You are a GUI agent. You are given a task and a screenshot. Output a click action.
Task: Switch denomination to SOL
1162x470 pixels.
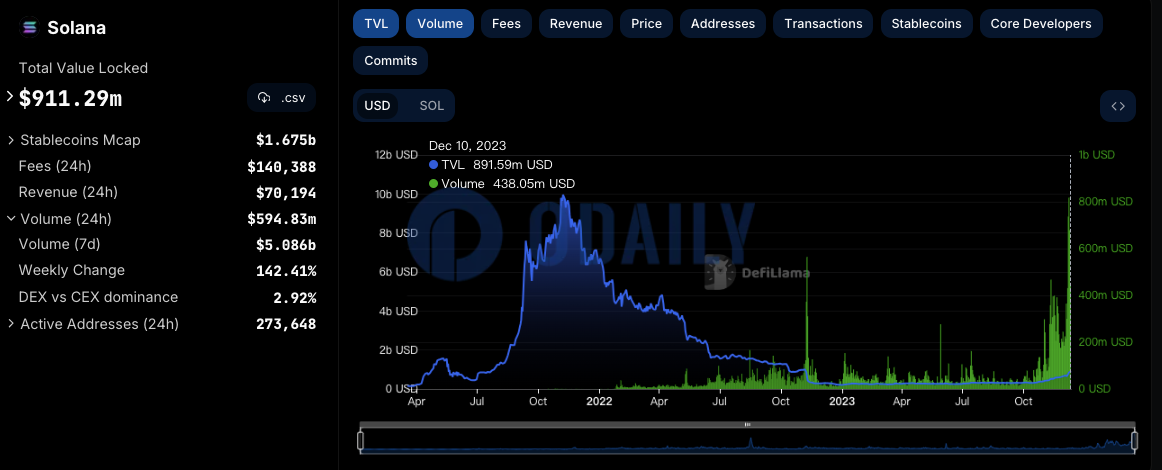click(431, 106)
